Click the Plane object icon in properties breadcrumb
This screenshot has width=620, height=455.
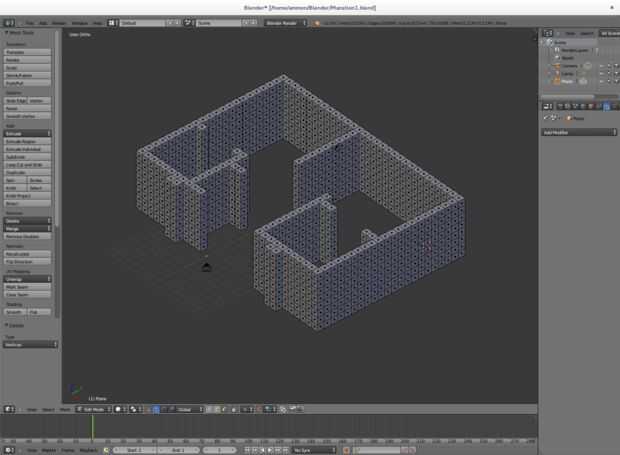point(569,118)
